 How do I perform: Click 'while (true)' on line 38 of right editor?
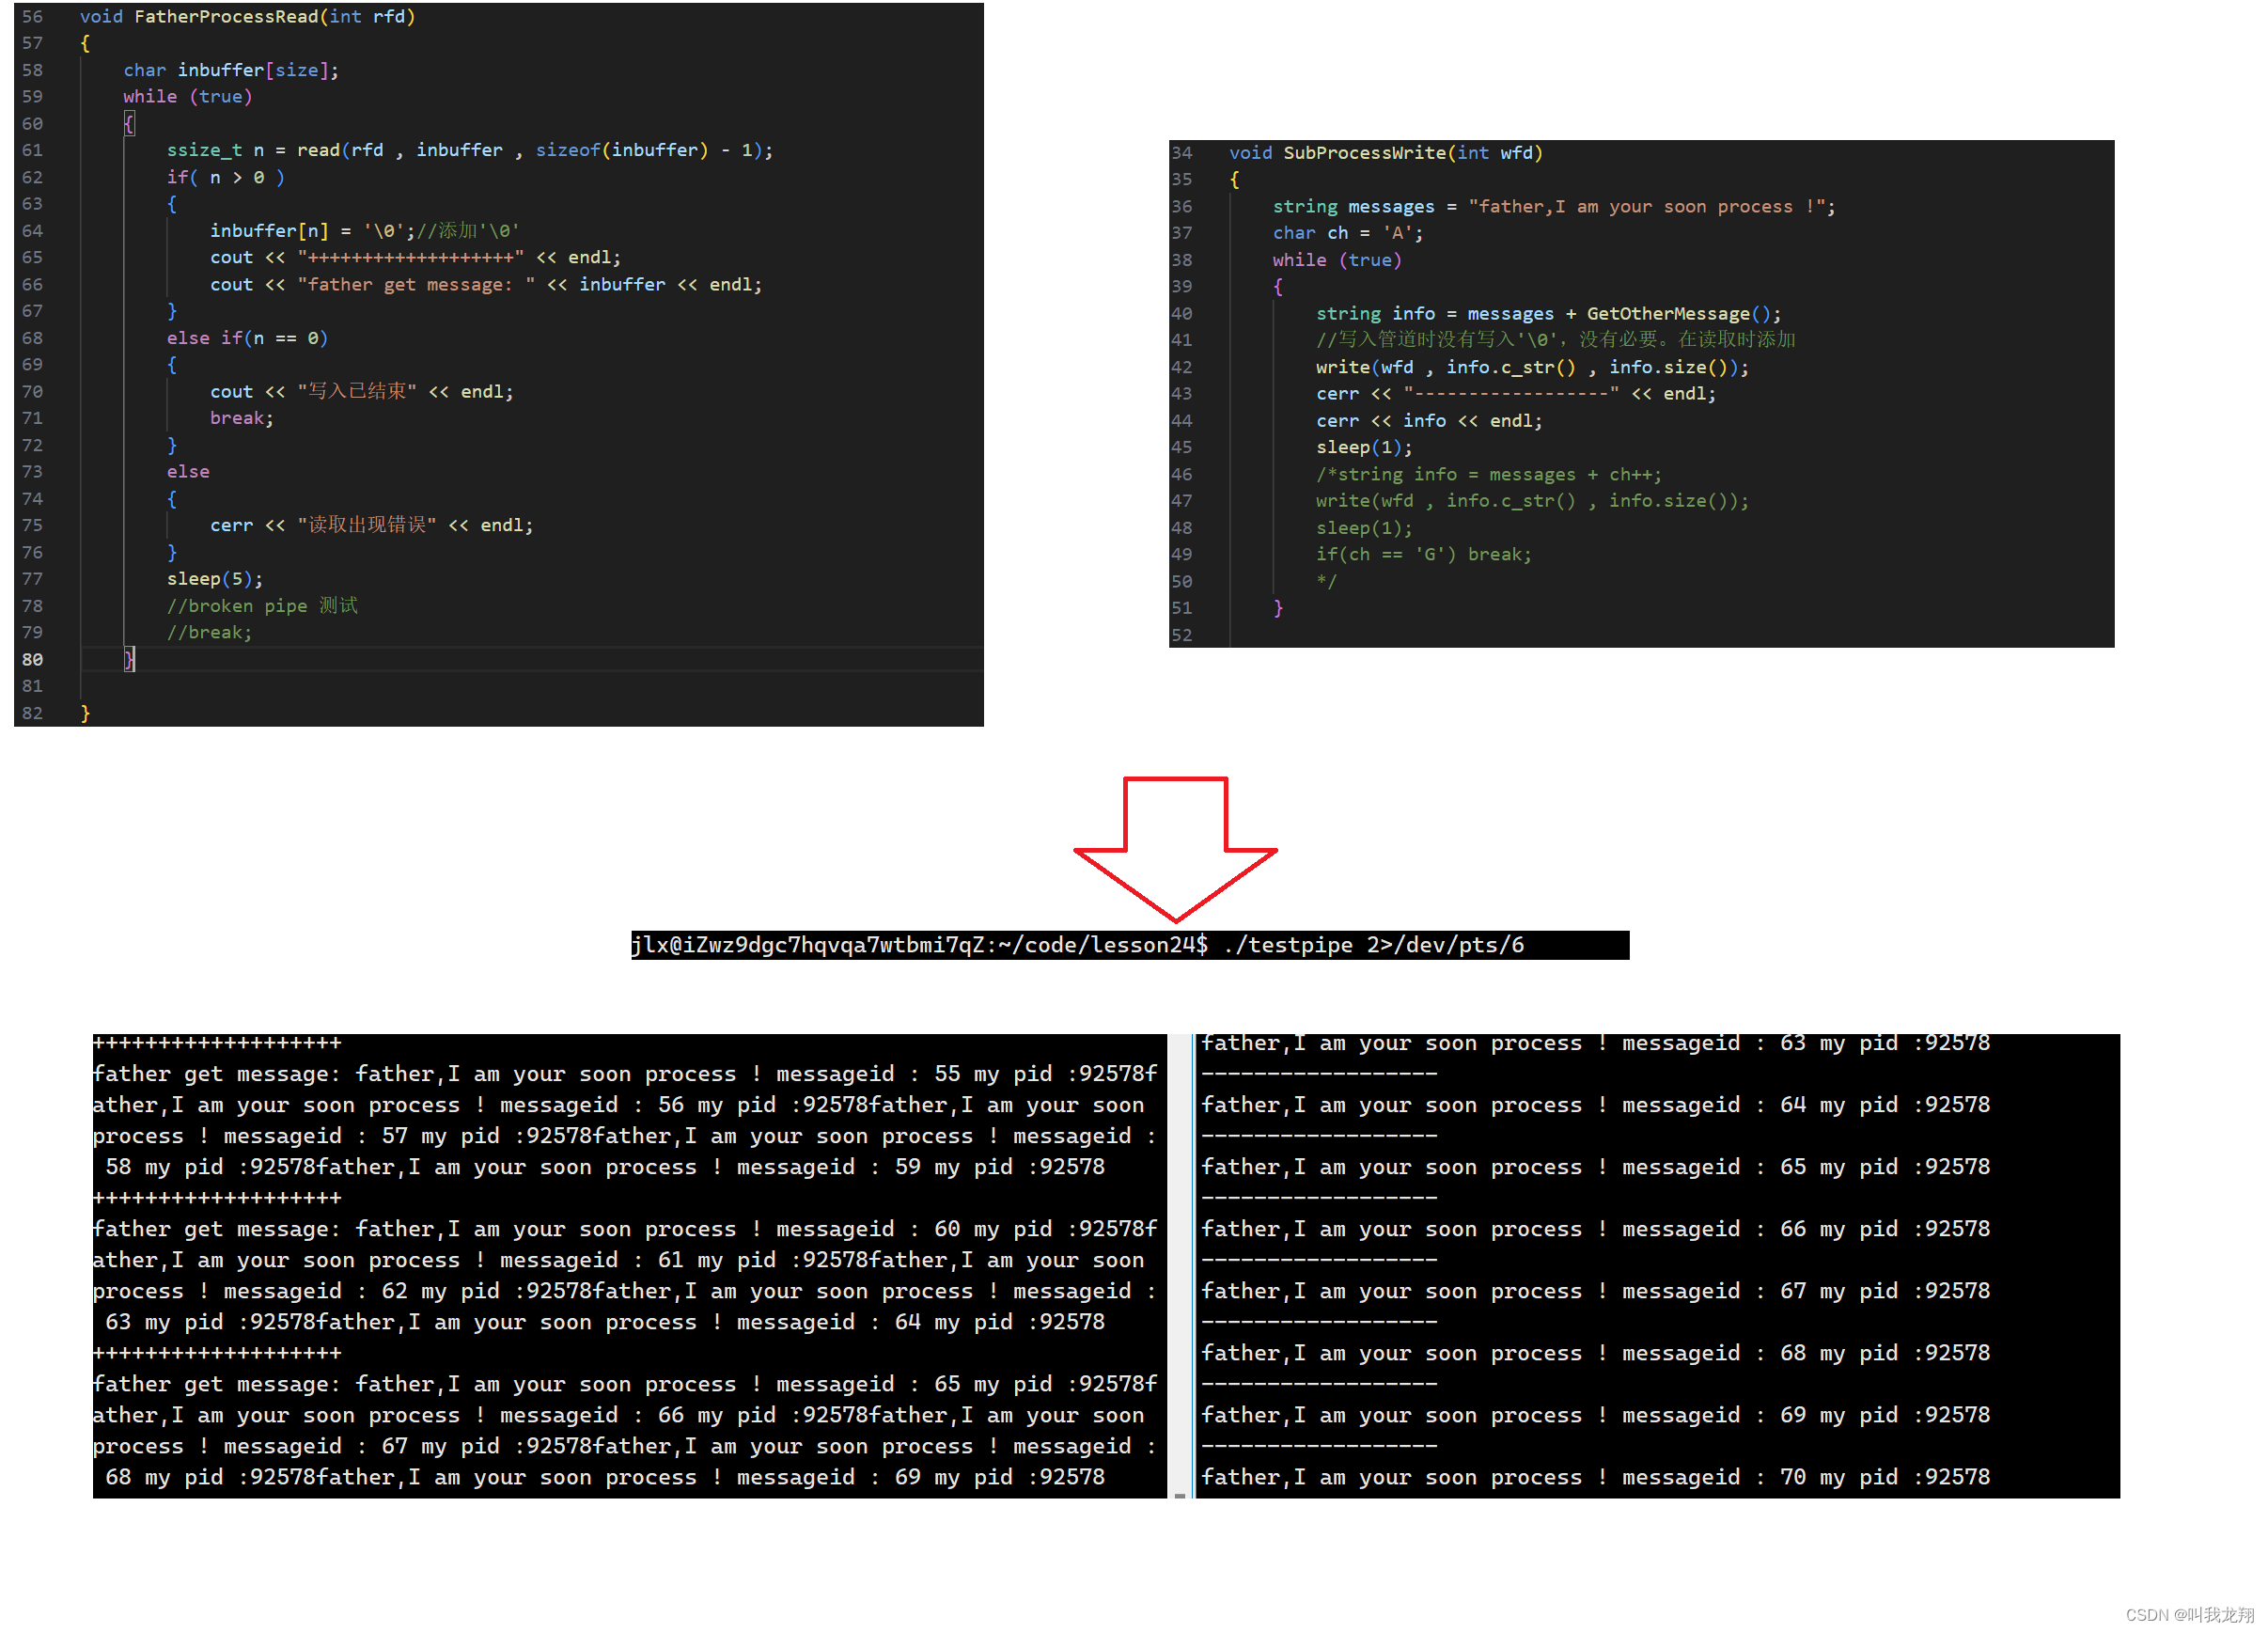pos(1337,259)
